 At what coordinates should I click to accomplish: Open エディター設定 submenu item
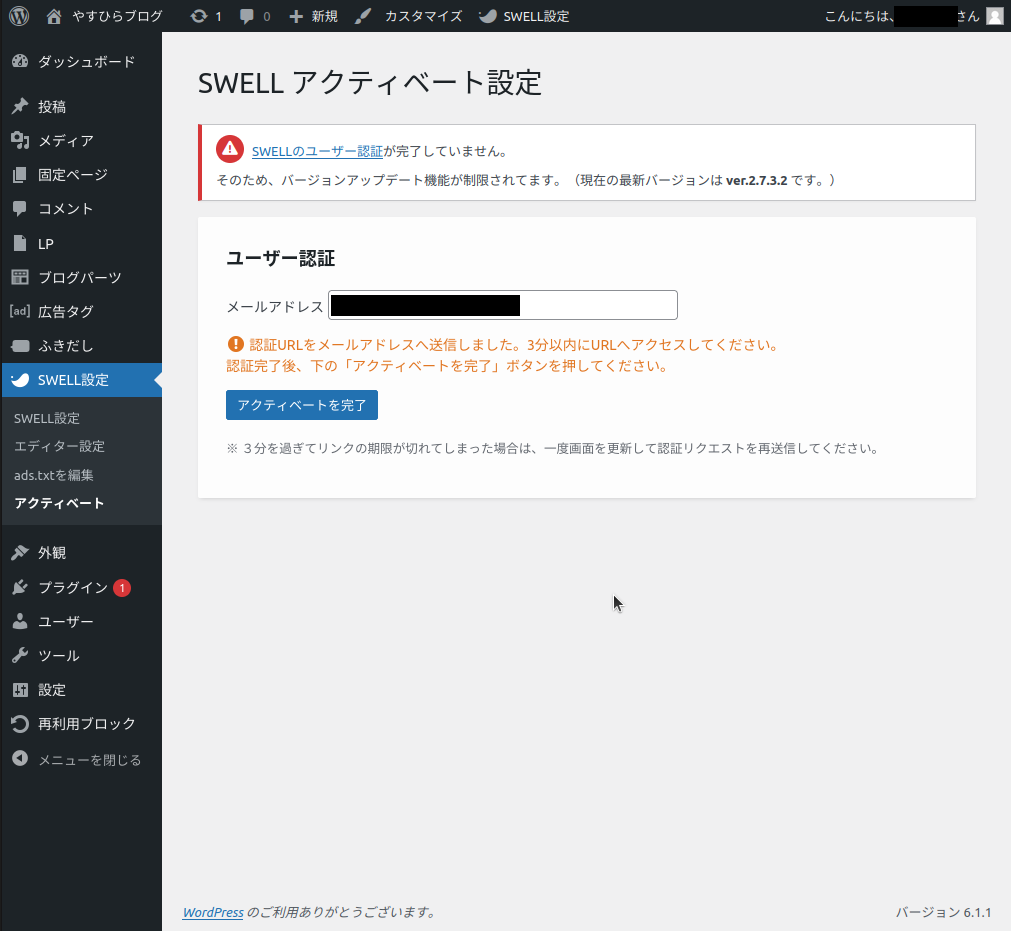click(x=59, y=446)
